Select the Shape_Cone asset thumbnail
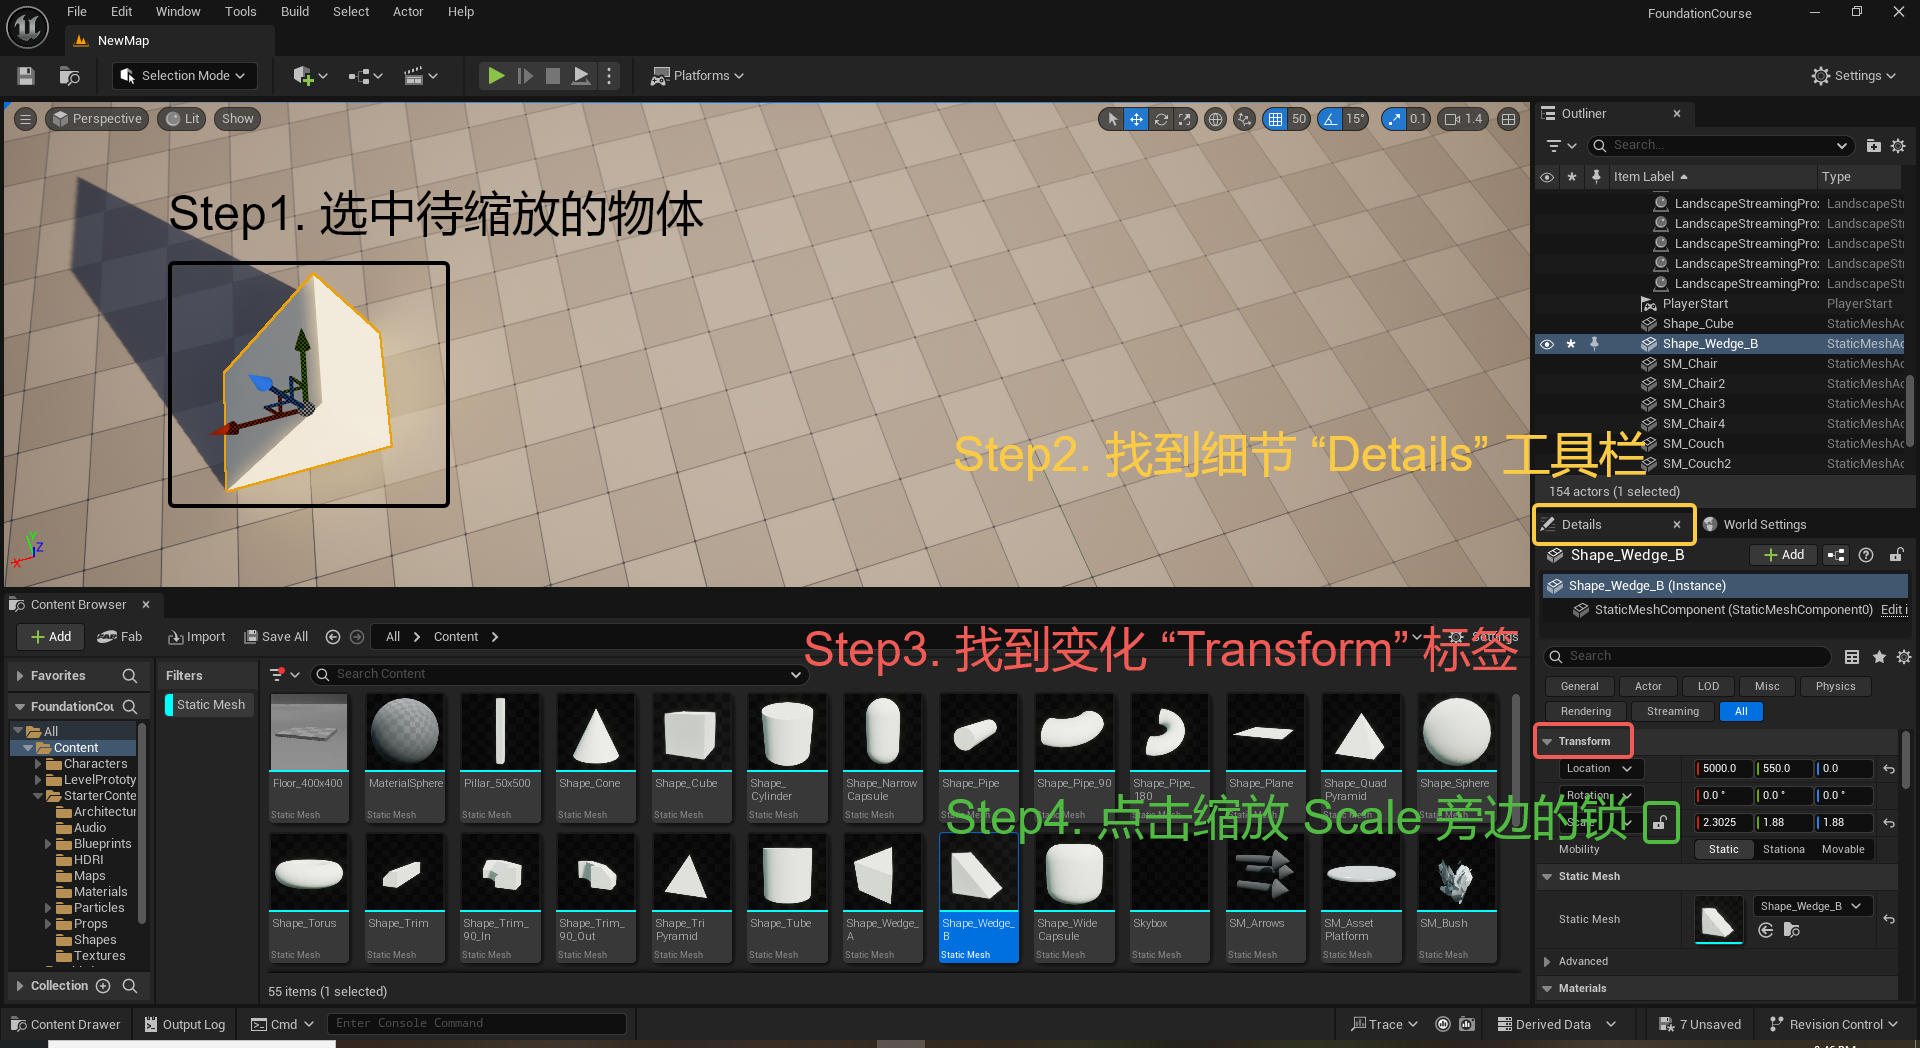Viewport: 1920px width, 1048px height. tap(596, 733)
